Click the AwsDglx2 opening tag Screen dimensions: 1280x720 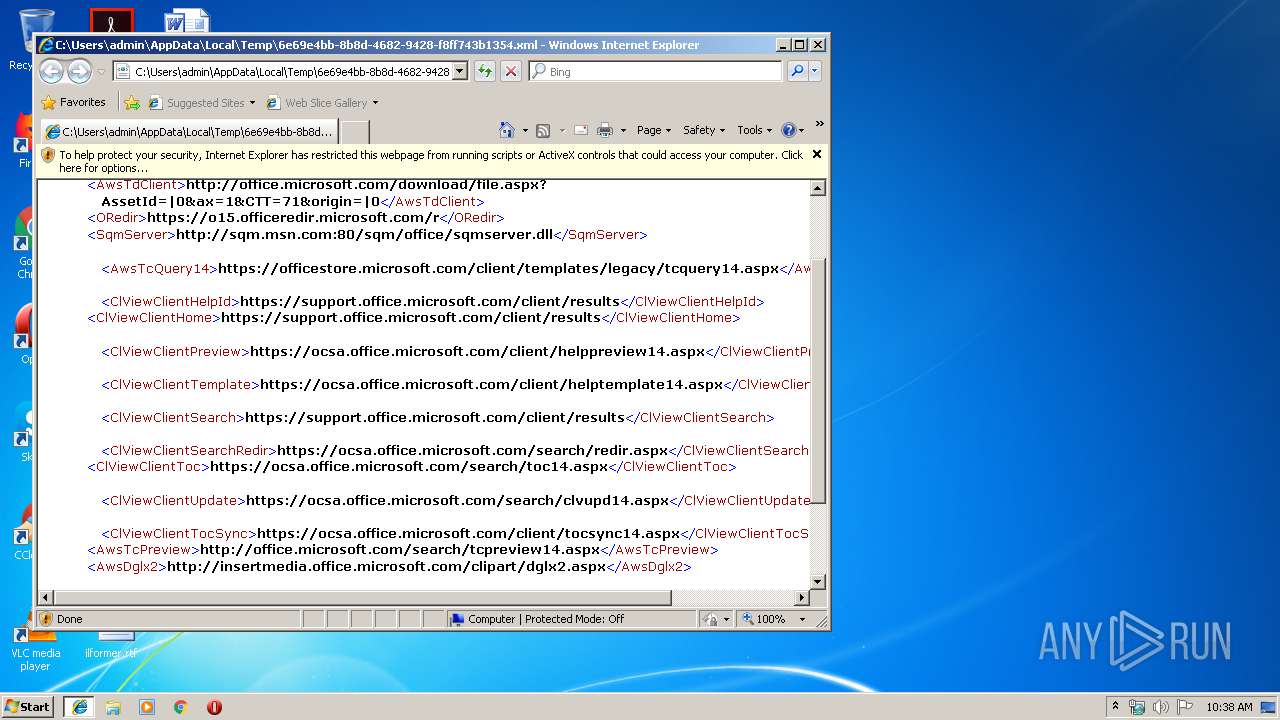coord(127,567)
